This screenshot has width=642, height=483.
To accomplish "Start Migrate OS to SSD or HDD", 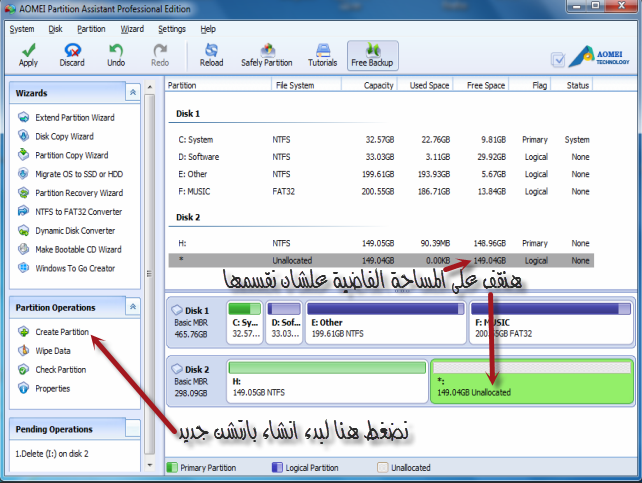I will 79,174.
